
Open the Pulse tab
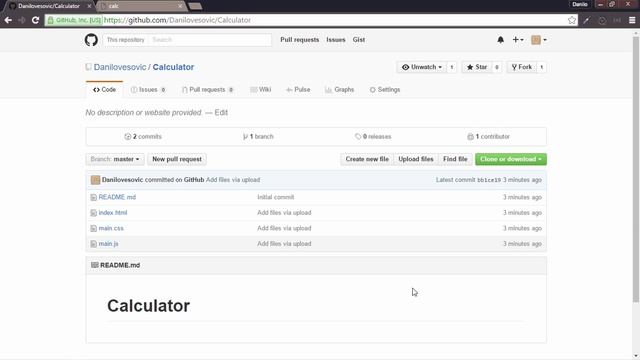pos(298,90)
